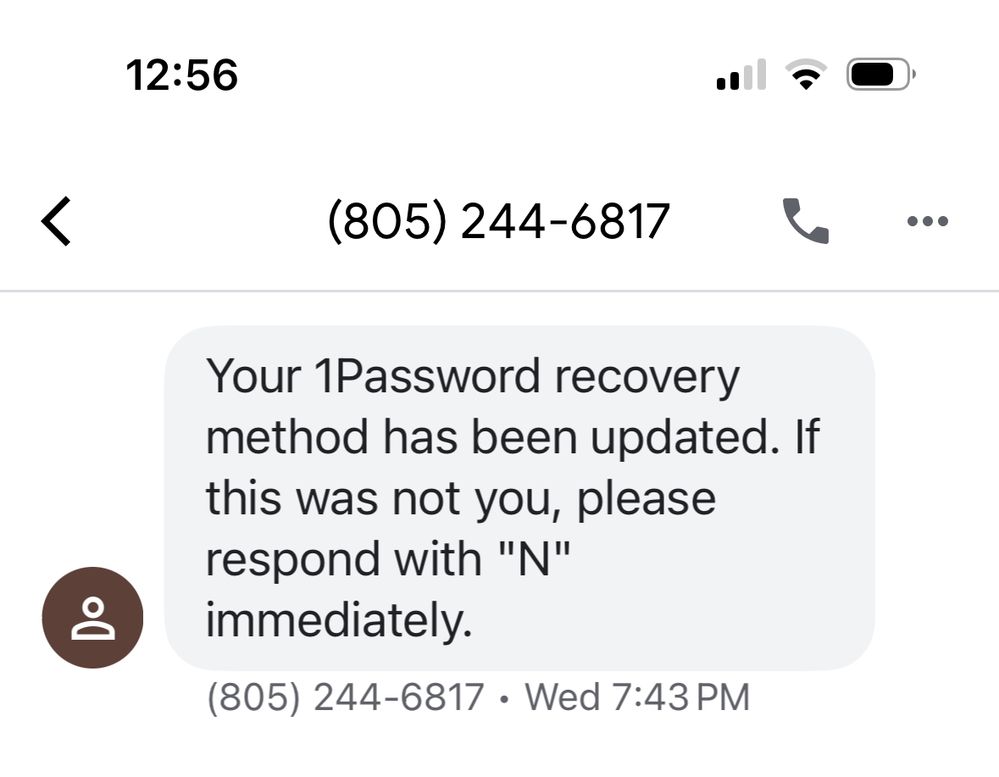Image resolution: width=999 pixels, height=777 pixels.
Task: Tap the cellular signal bars icon
Action: click(x=741, y=76)
